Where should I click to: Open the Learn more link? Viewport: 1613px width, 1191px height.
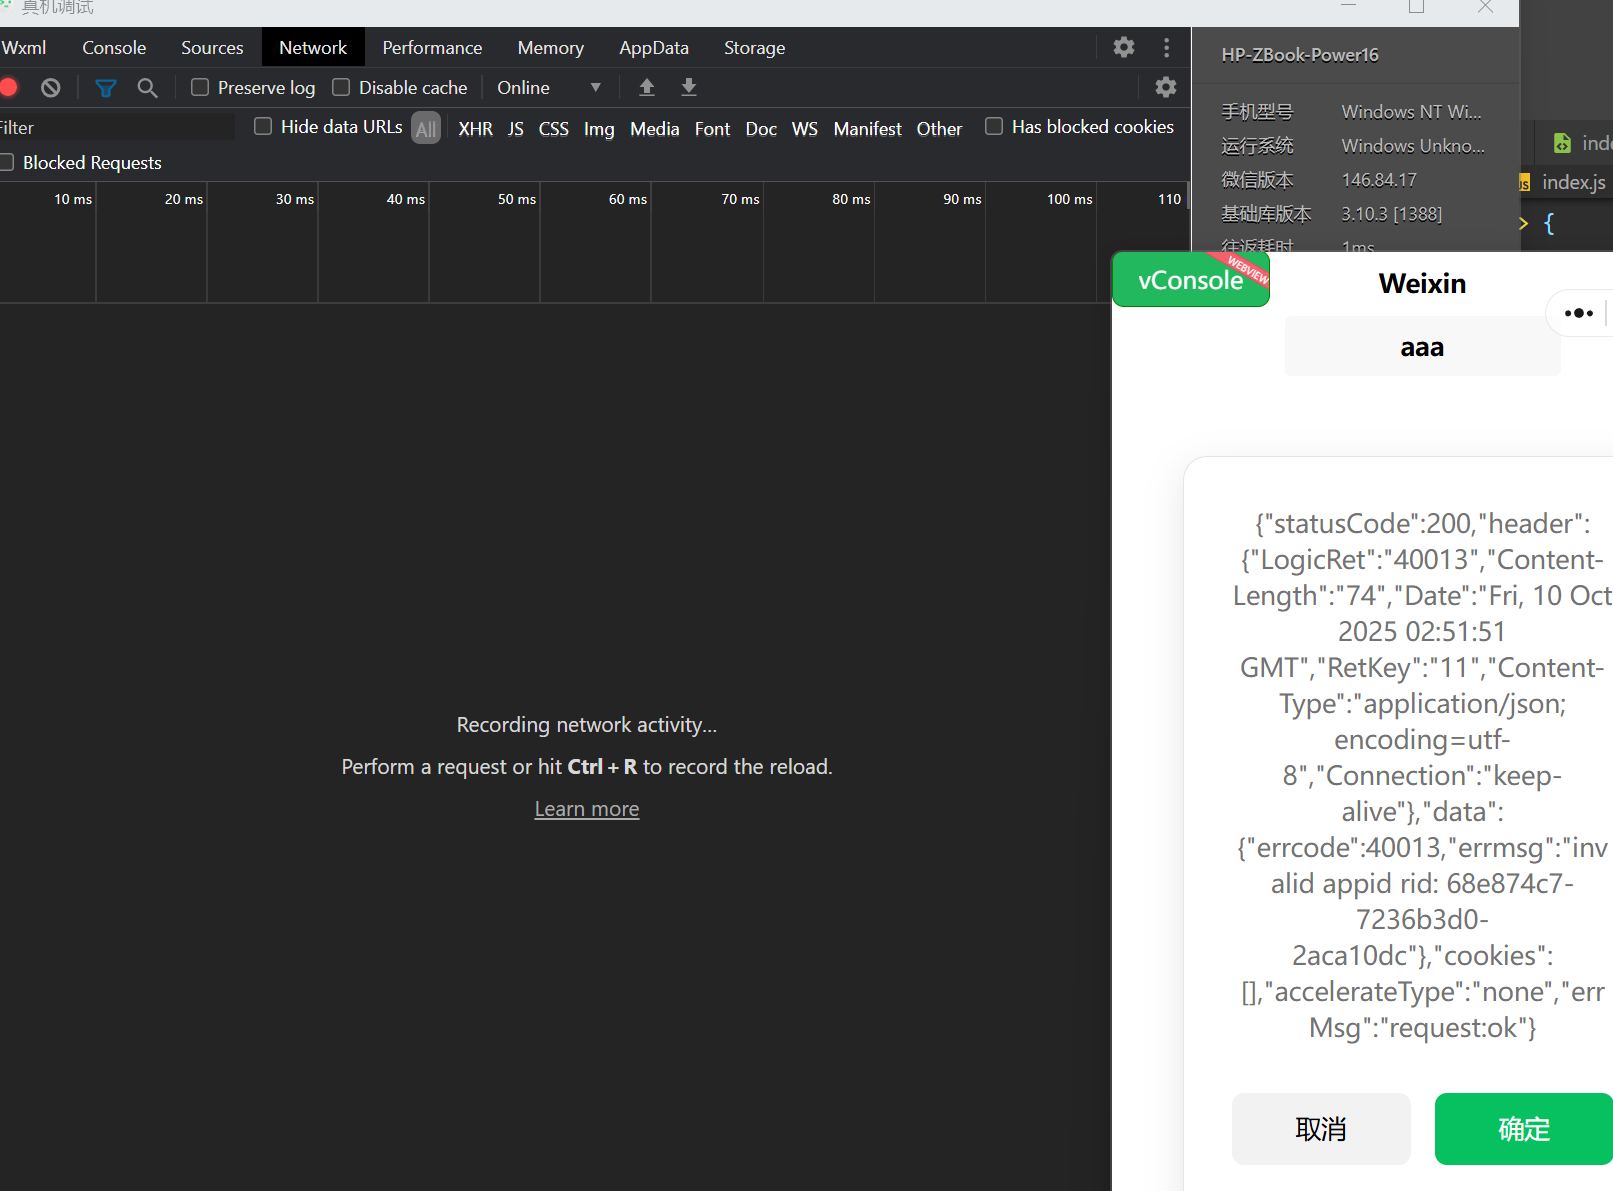(587, 809)
